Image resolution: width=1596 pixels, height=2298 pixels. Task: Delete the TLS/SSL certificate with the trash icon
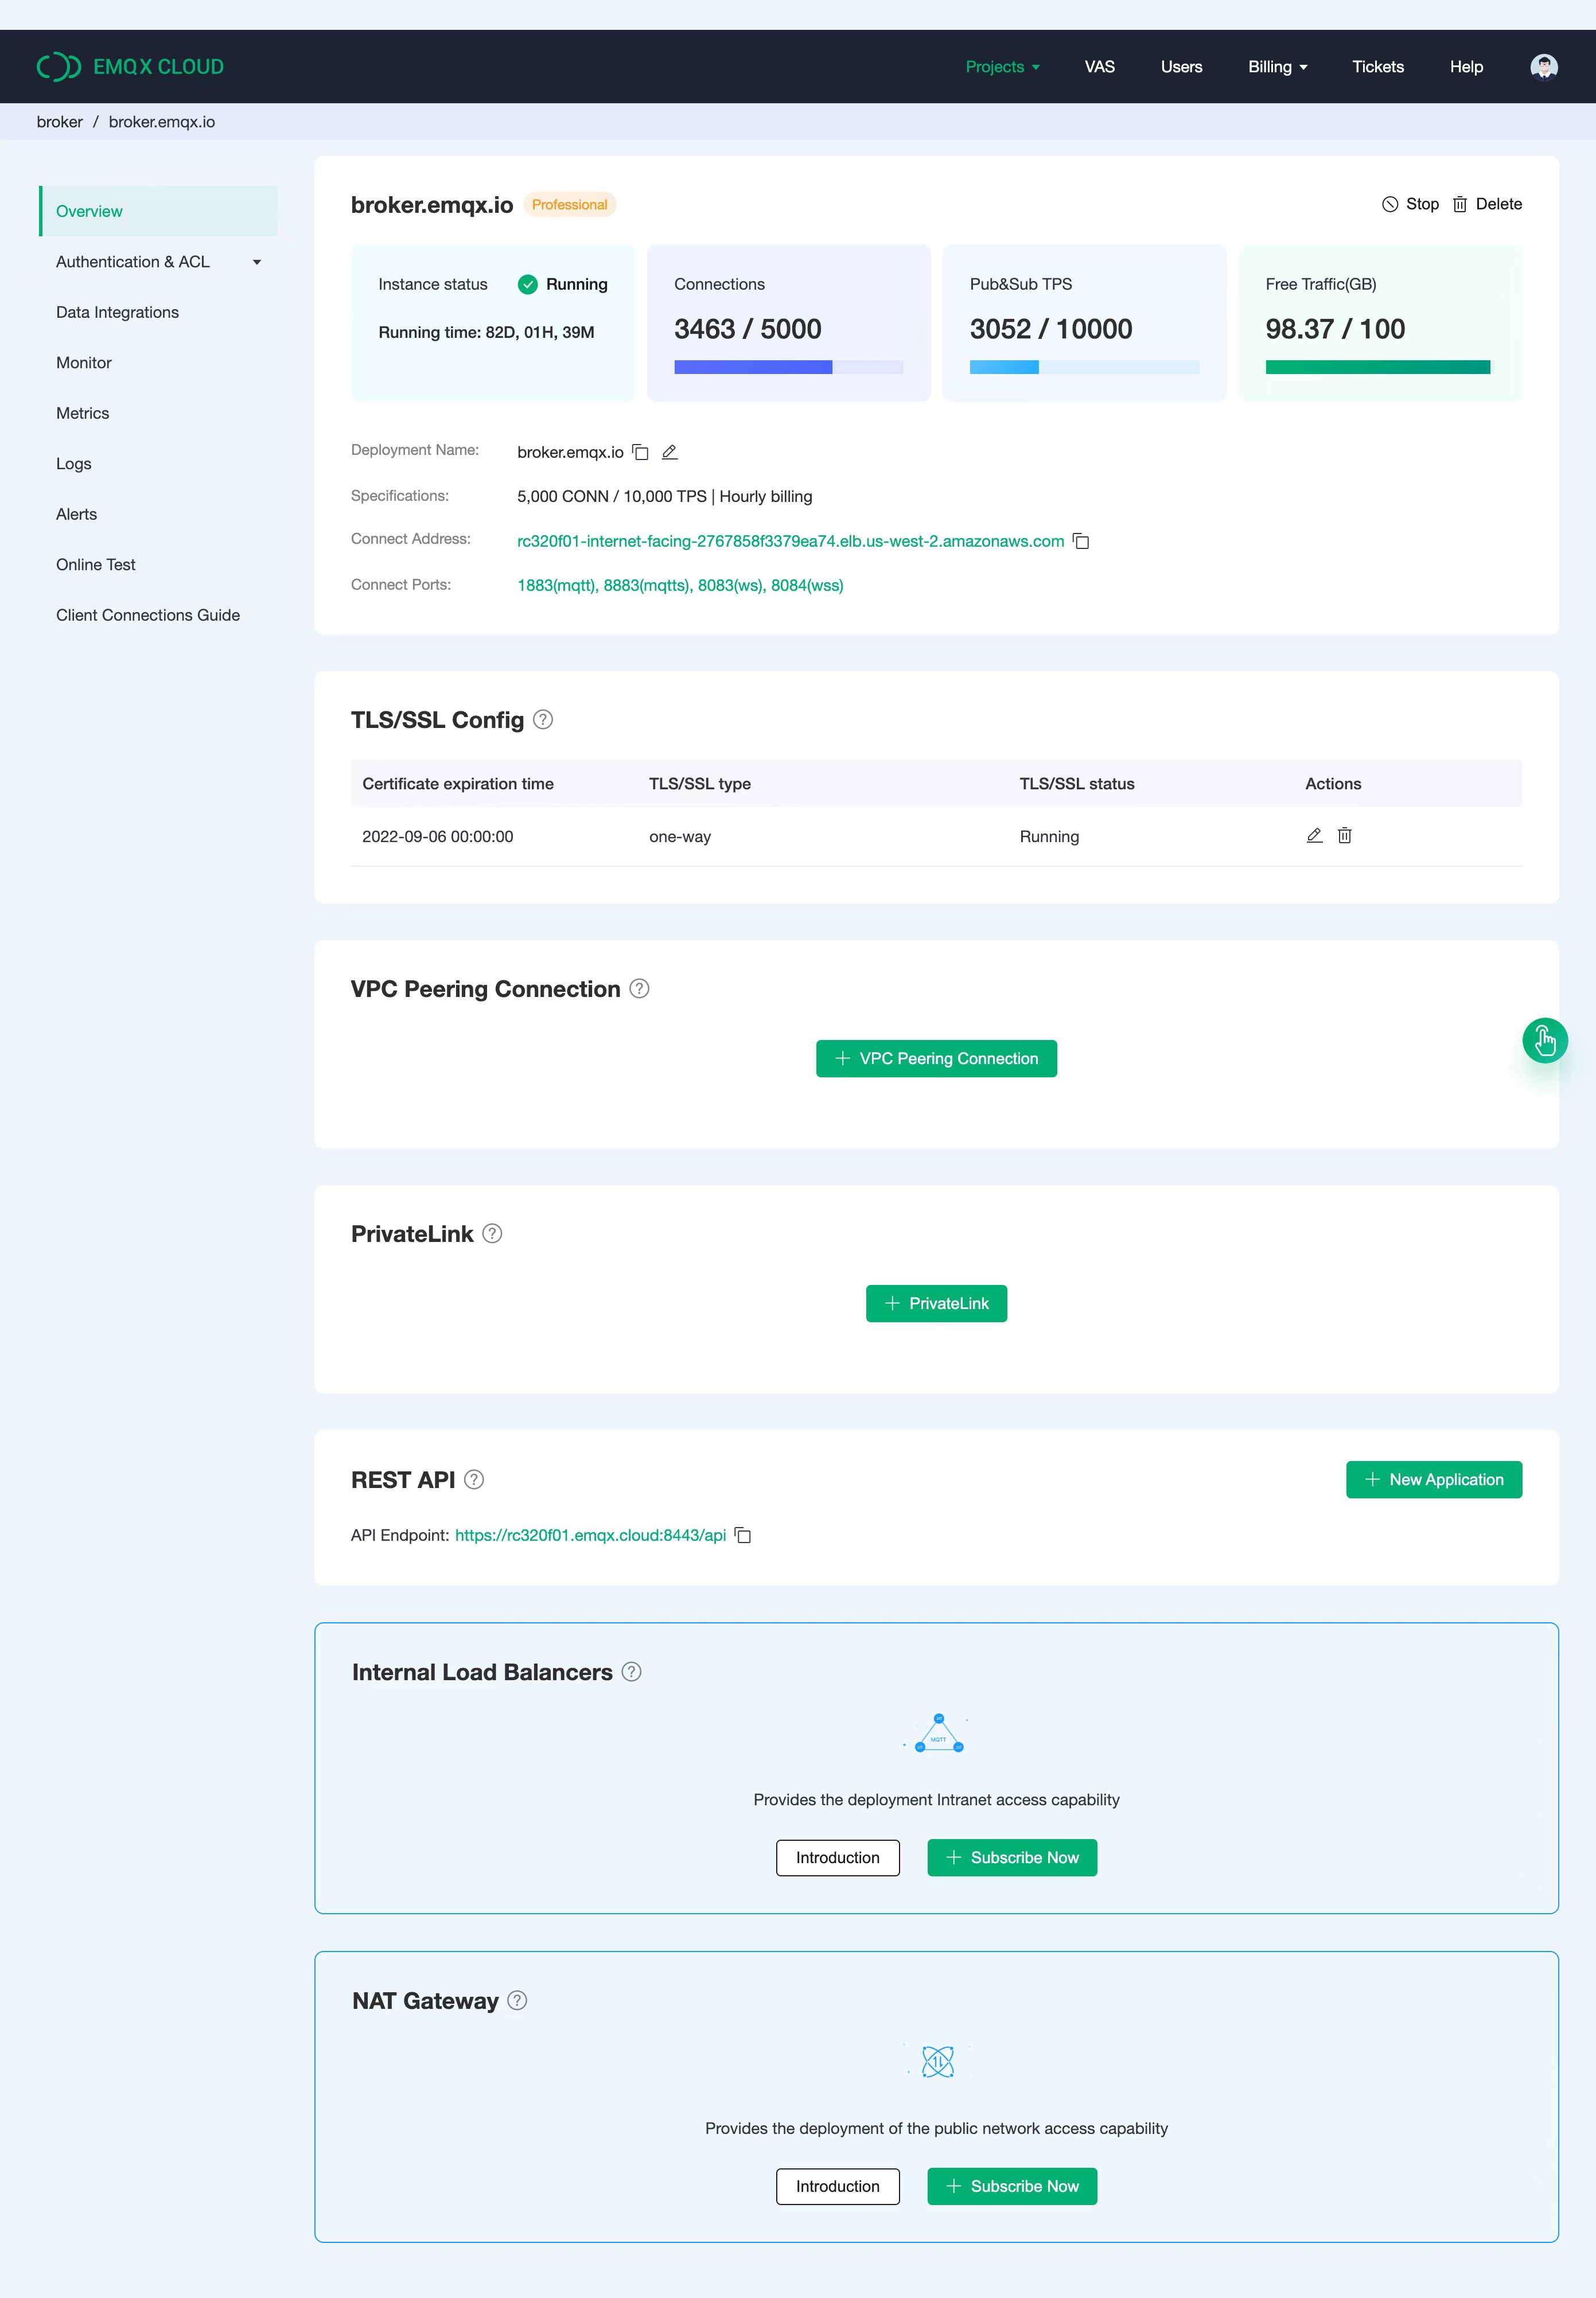[1345, 836]
